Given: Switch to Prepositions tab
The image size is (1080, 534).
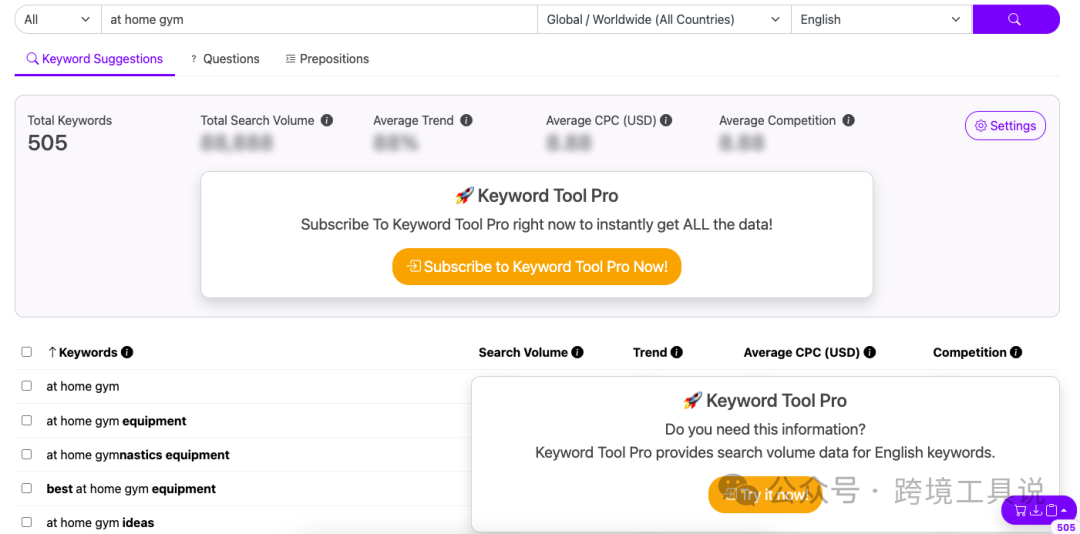Looking at the screenshot, I should pyautogui.click(x=328, y=59).
